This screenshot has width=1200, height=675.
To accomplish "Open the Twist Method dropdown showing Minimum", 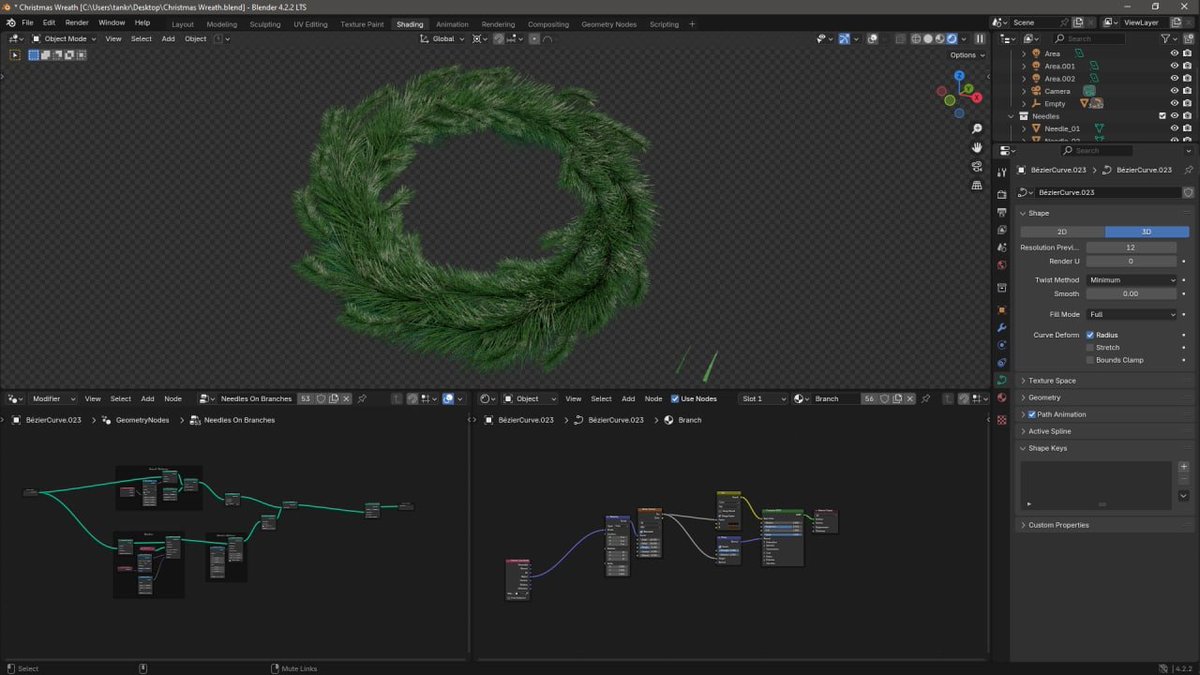I will pos(1132,280).
